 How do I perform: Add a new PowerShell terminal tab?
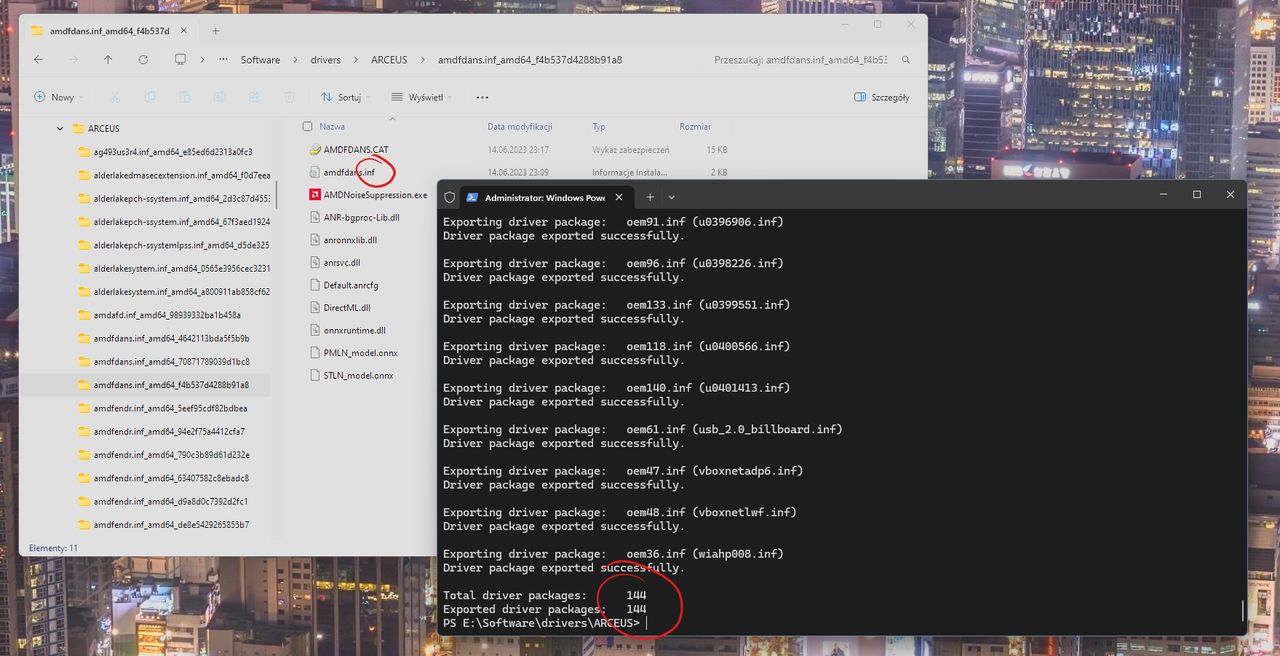(x=650, y=197)
